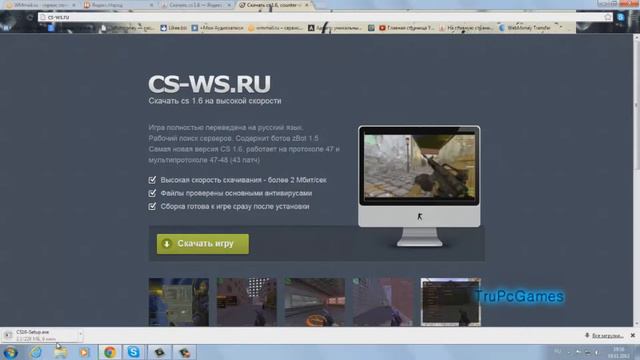Click the first dark game icon in the taskbar
Screen dimensions: 640x360
(x=160, y=352)
